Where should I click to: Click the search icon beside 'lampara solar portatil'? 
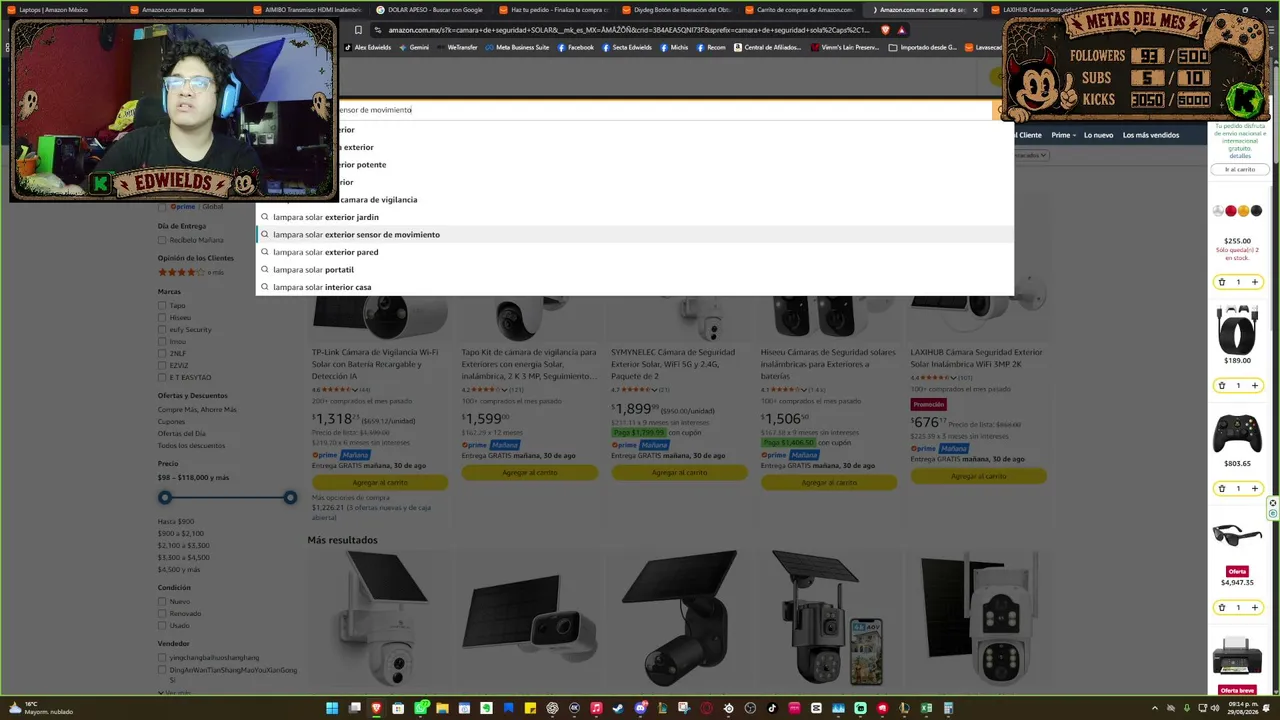(x=265, y=269)
